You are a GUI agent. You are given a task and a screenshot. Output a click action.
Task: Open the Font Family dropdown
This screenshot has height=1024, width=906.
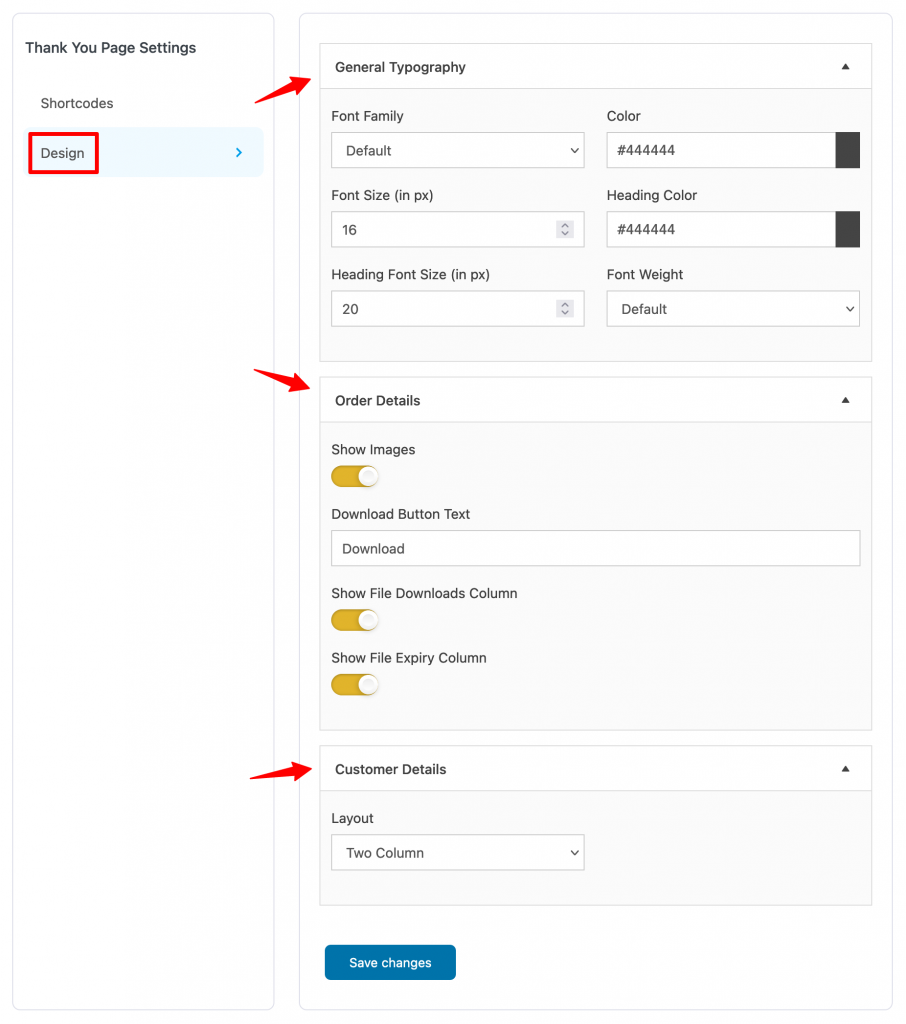click(x=457, y=150)
